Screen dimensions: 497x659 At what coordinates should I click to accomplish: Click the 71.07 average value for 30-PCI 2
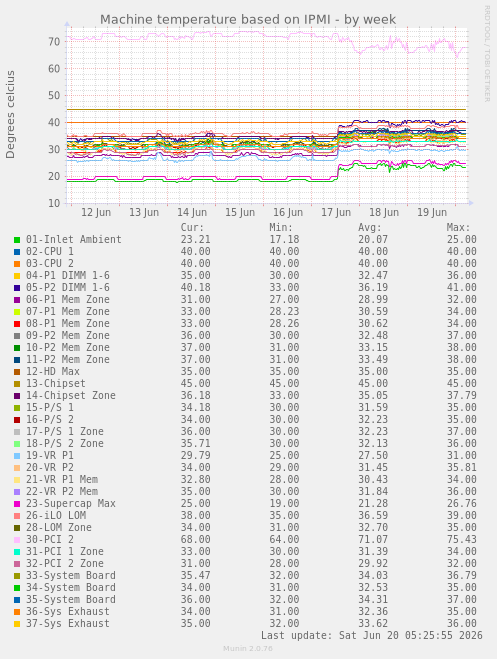click(373, 539)
